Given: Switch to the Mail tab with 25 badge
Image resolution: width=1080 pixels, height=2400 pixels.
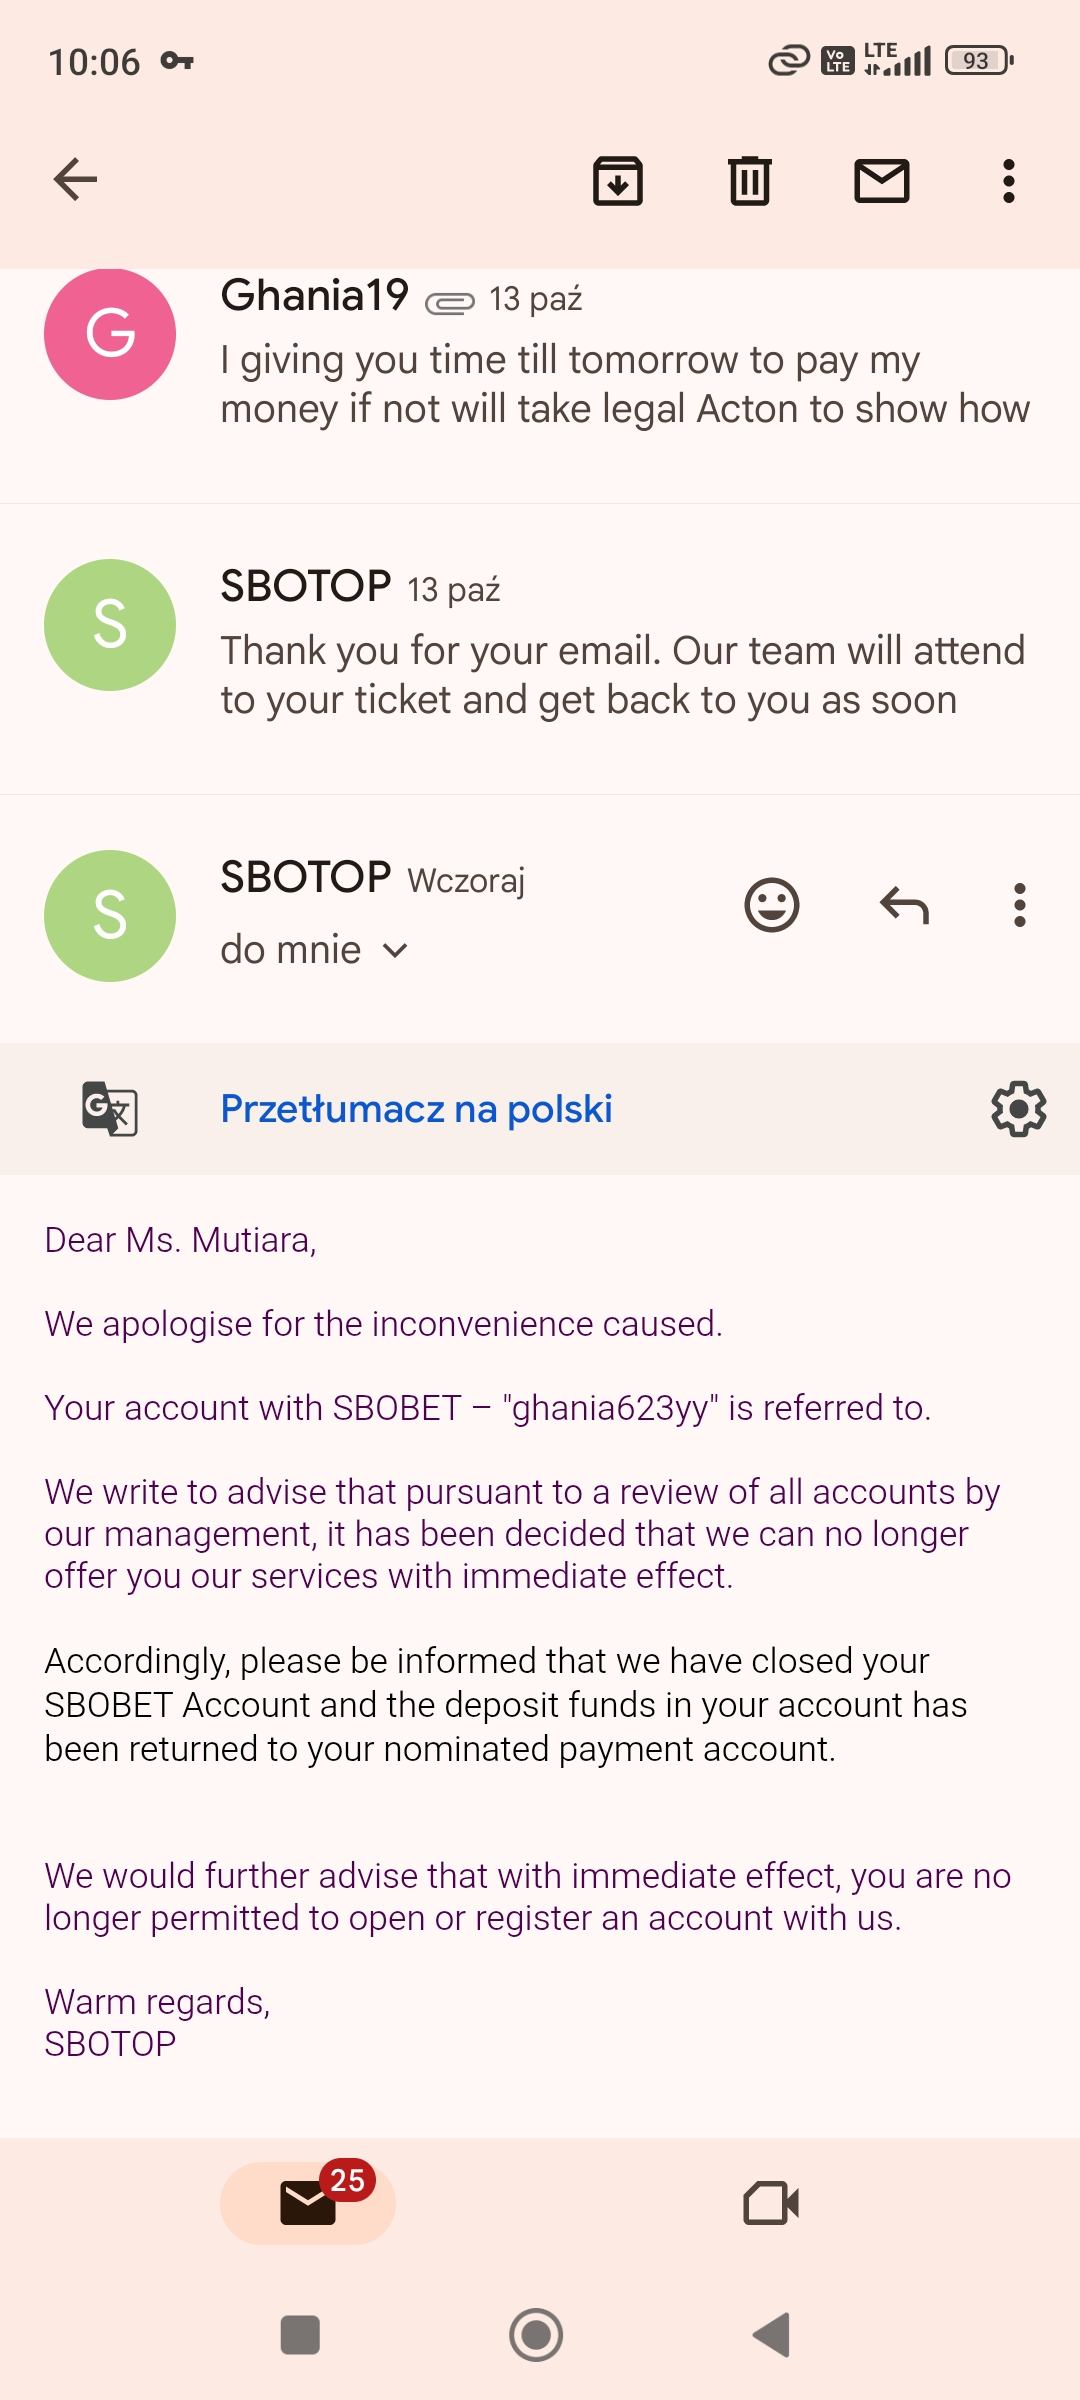Looking at the screenshot, I should (308, 2203).
